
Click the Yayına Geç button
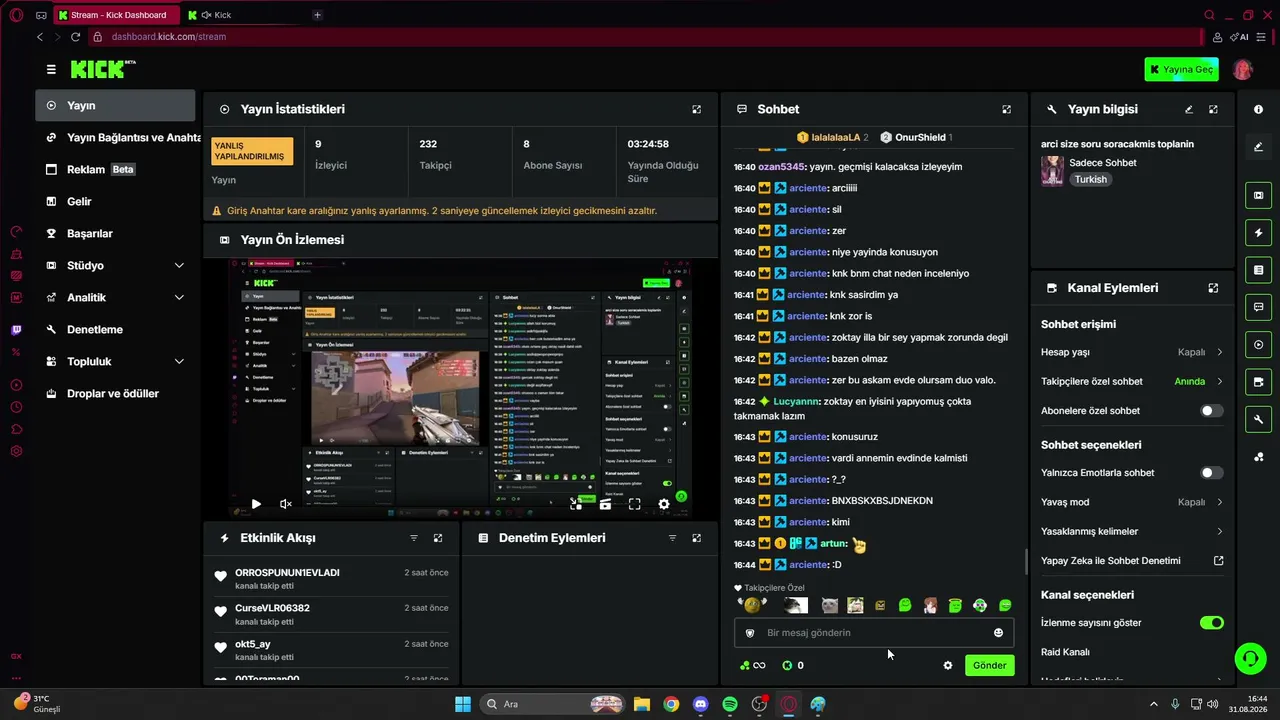click(1181, 69)
